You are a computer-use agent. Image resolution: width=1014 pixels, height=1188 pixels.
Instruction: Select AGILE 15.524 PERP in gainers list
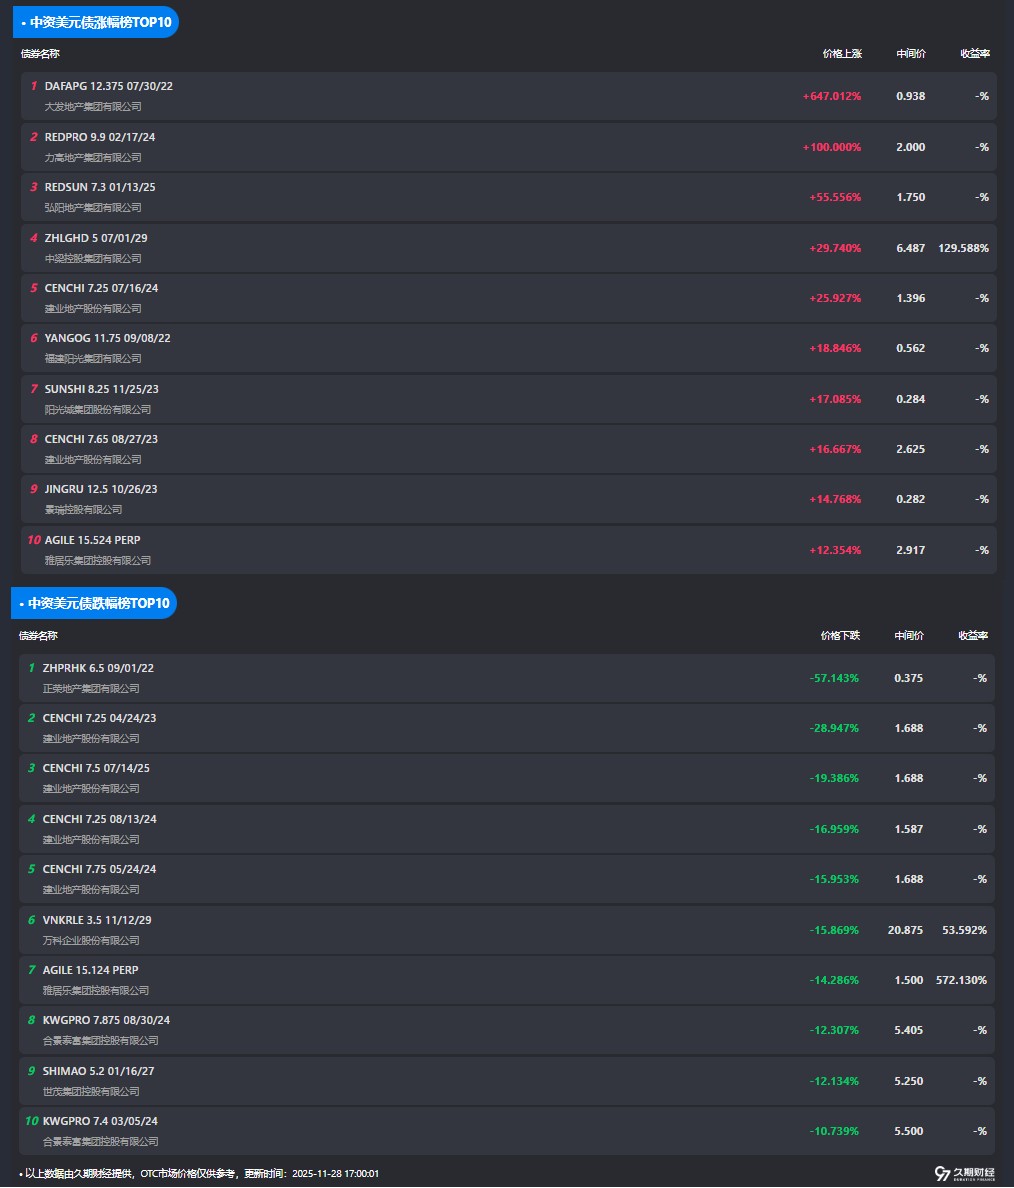(92, 540)
